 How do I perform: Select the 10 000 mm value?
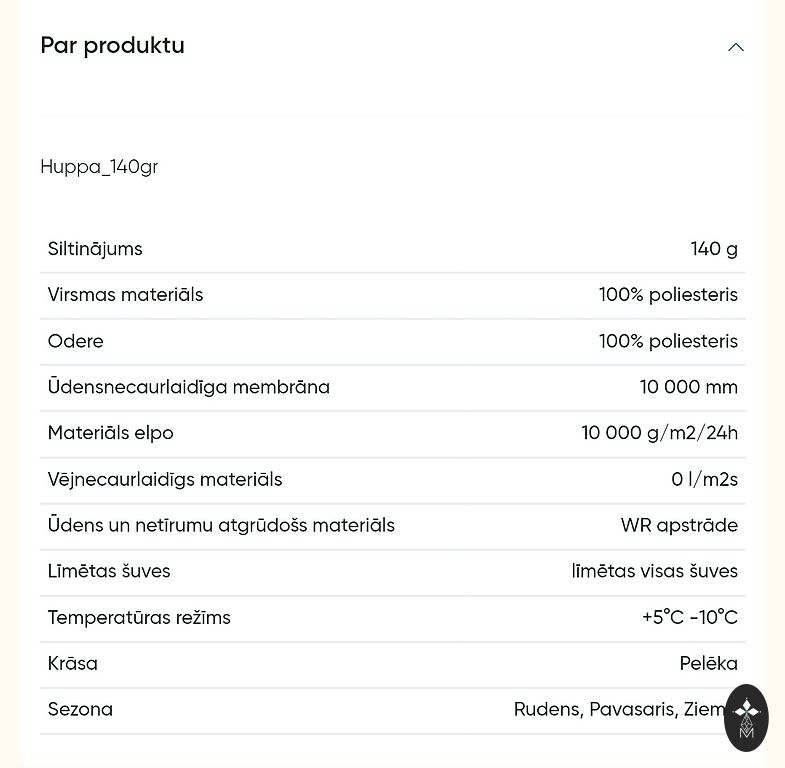[689, 387]
